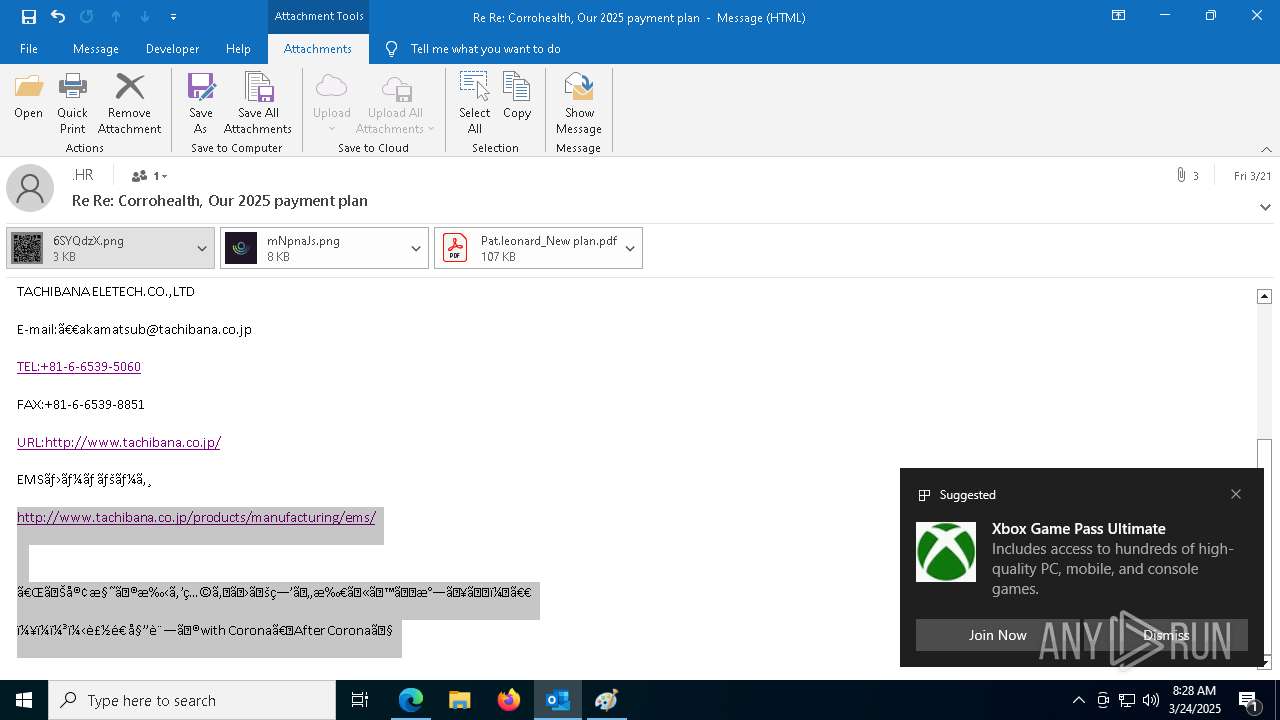
Task: Click the email address akamatsub@tachibana.co.jp text
Action: pos(164,329)
